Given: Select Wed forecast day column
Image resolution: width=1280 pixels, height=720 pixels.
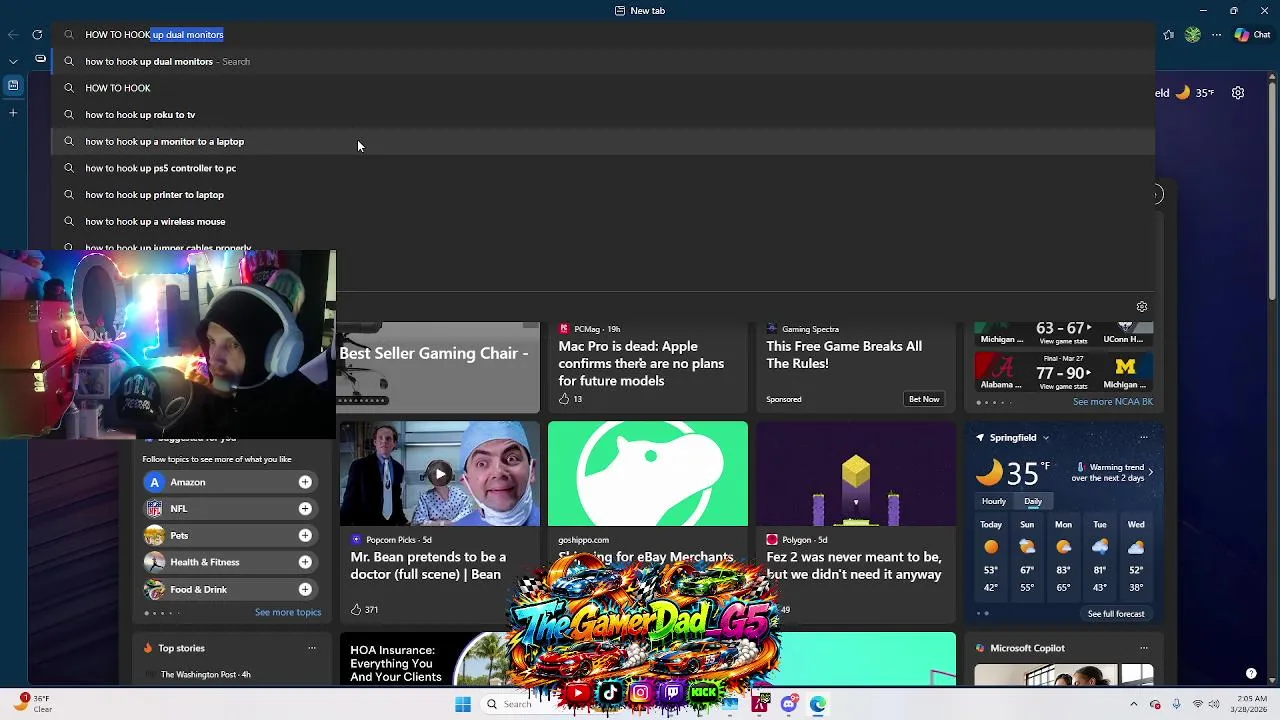Looking at the screenshot, I should (1136, 556).
